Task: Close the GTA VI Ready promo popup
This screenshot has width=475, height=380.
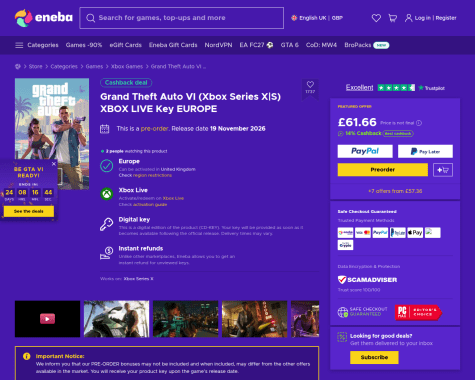Action: coord(54,164)
